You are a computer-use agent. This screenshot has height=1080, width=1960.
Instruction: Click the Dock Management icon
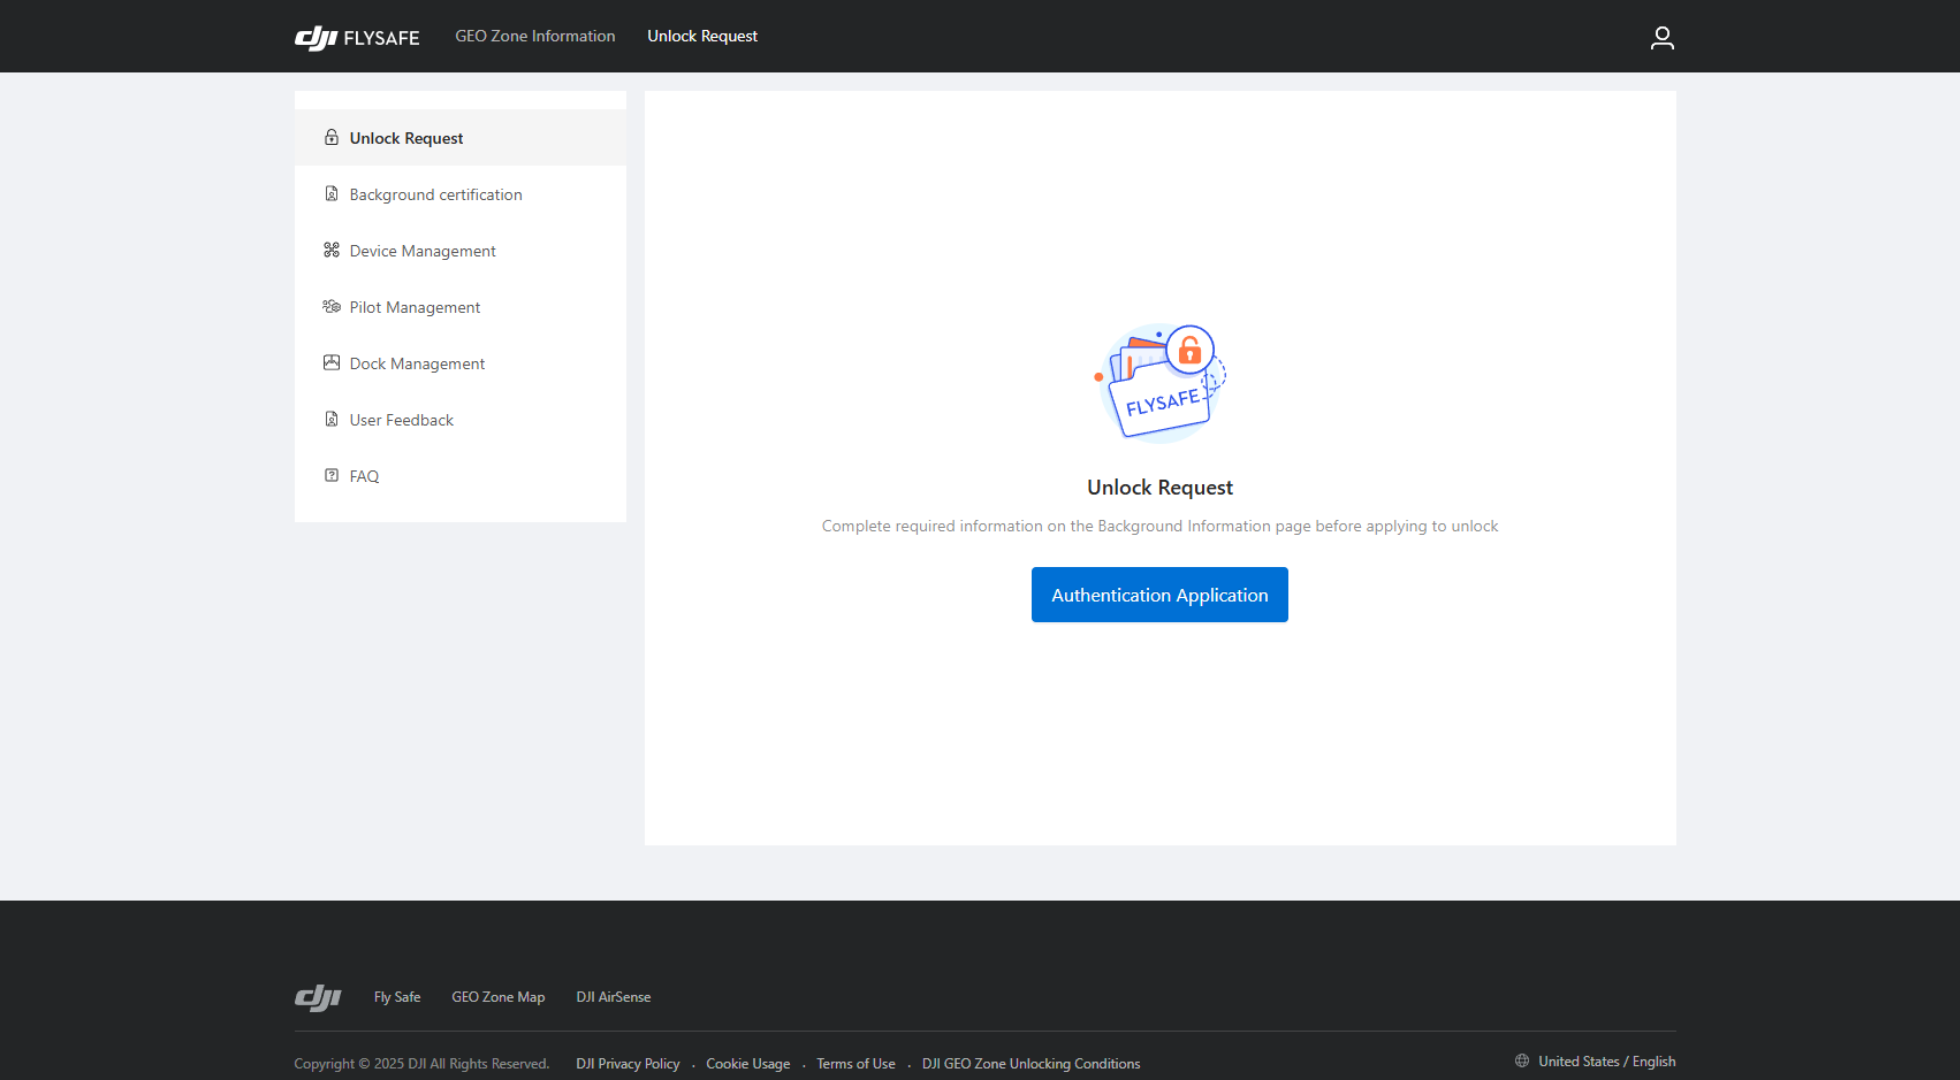click(x=331, y=363)
